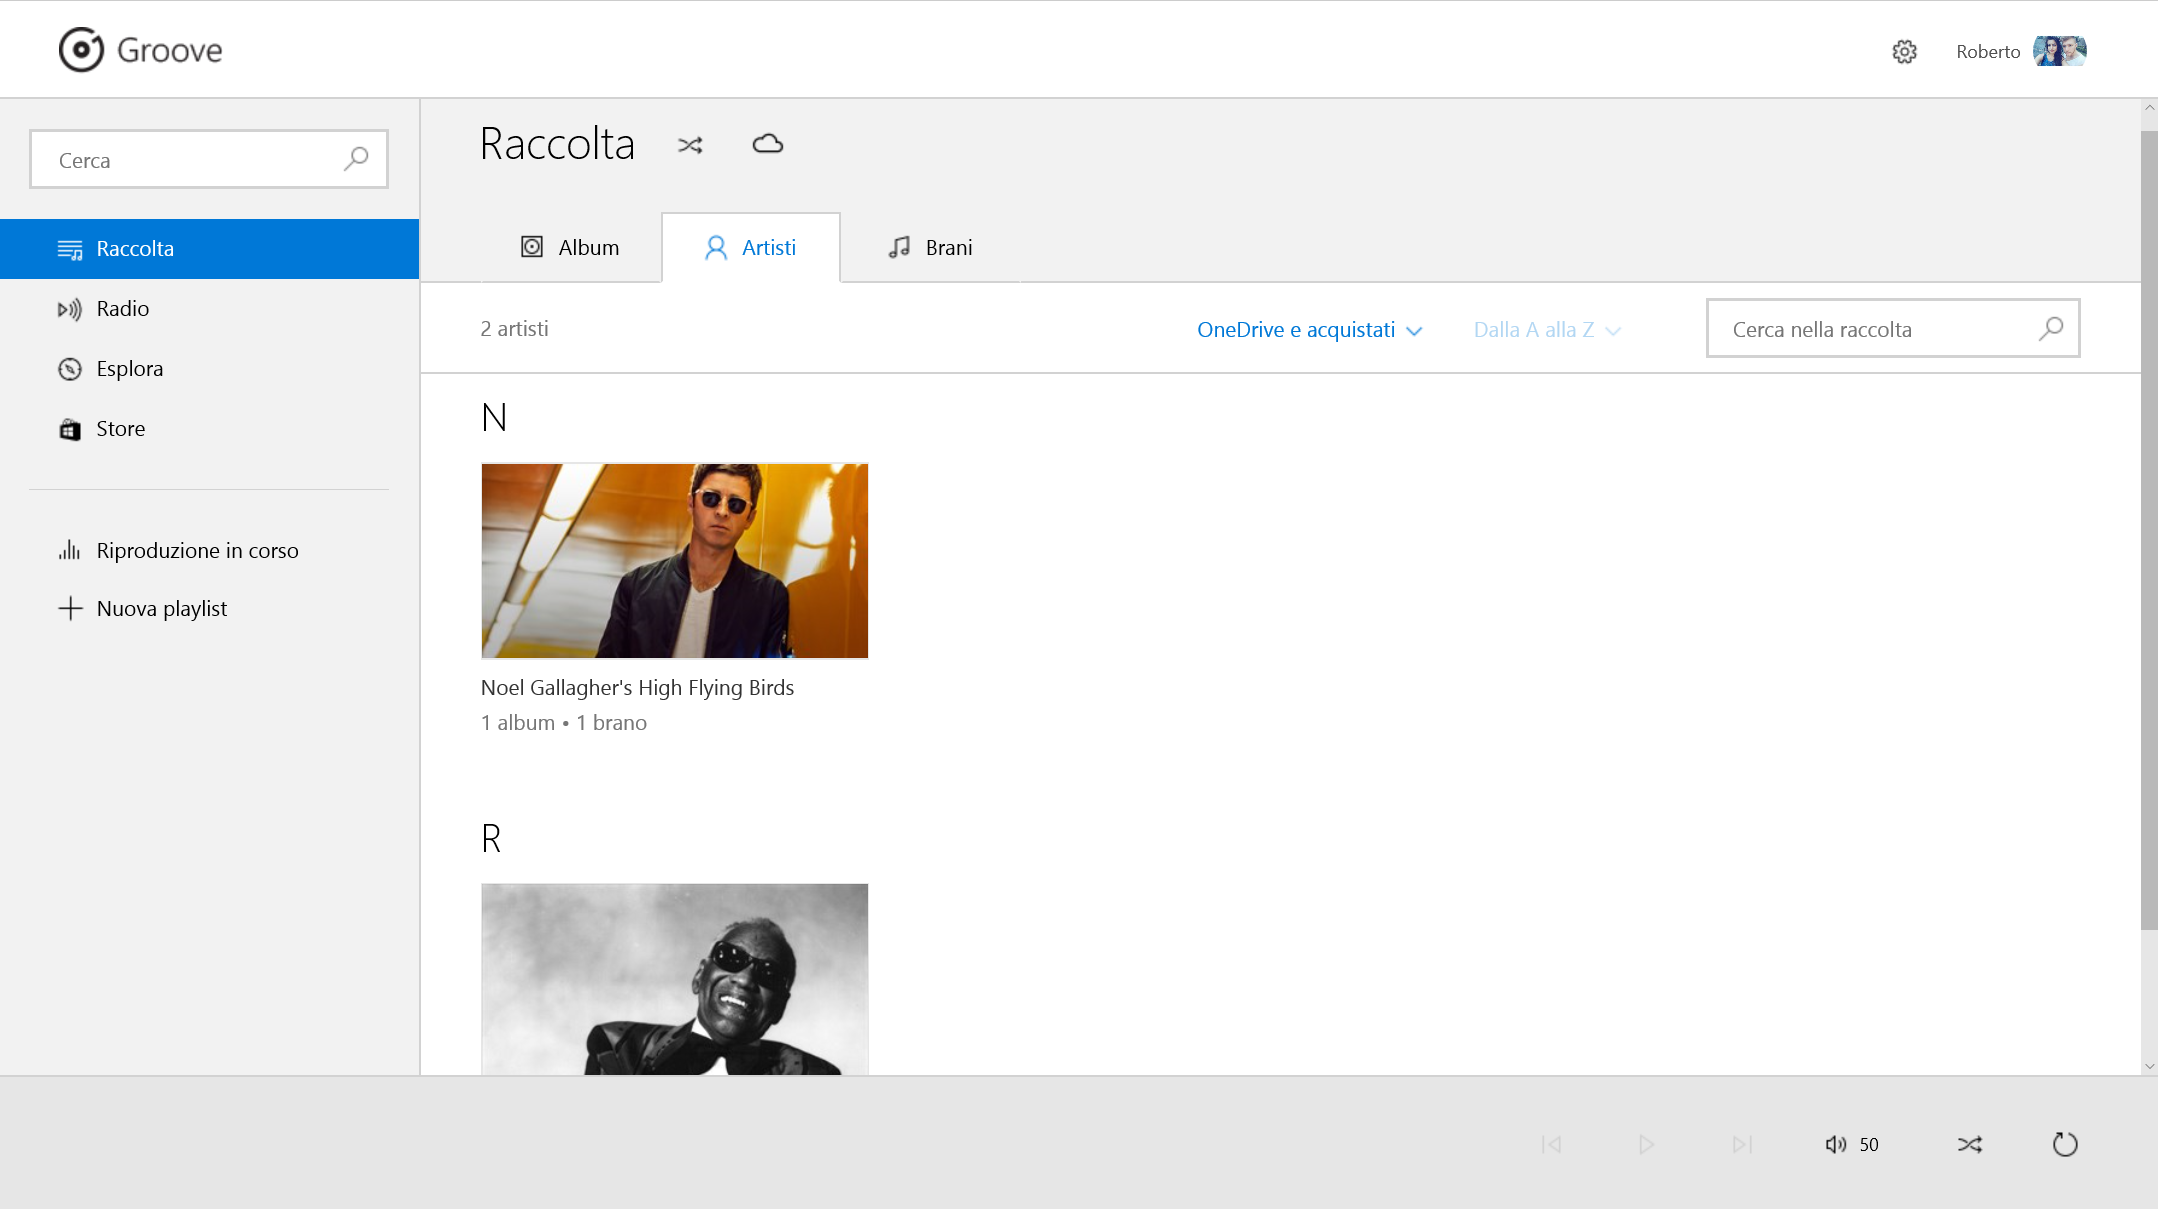Click the sidebar Cerca magnifier icon
Screen dimensions: 2158x1209
[356, 159]
